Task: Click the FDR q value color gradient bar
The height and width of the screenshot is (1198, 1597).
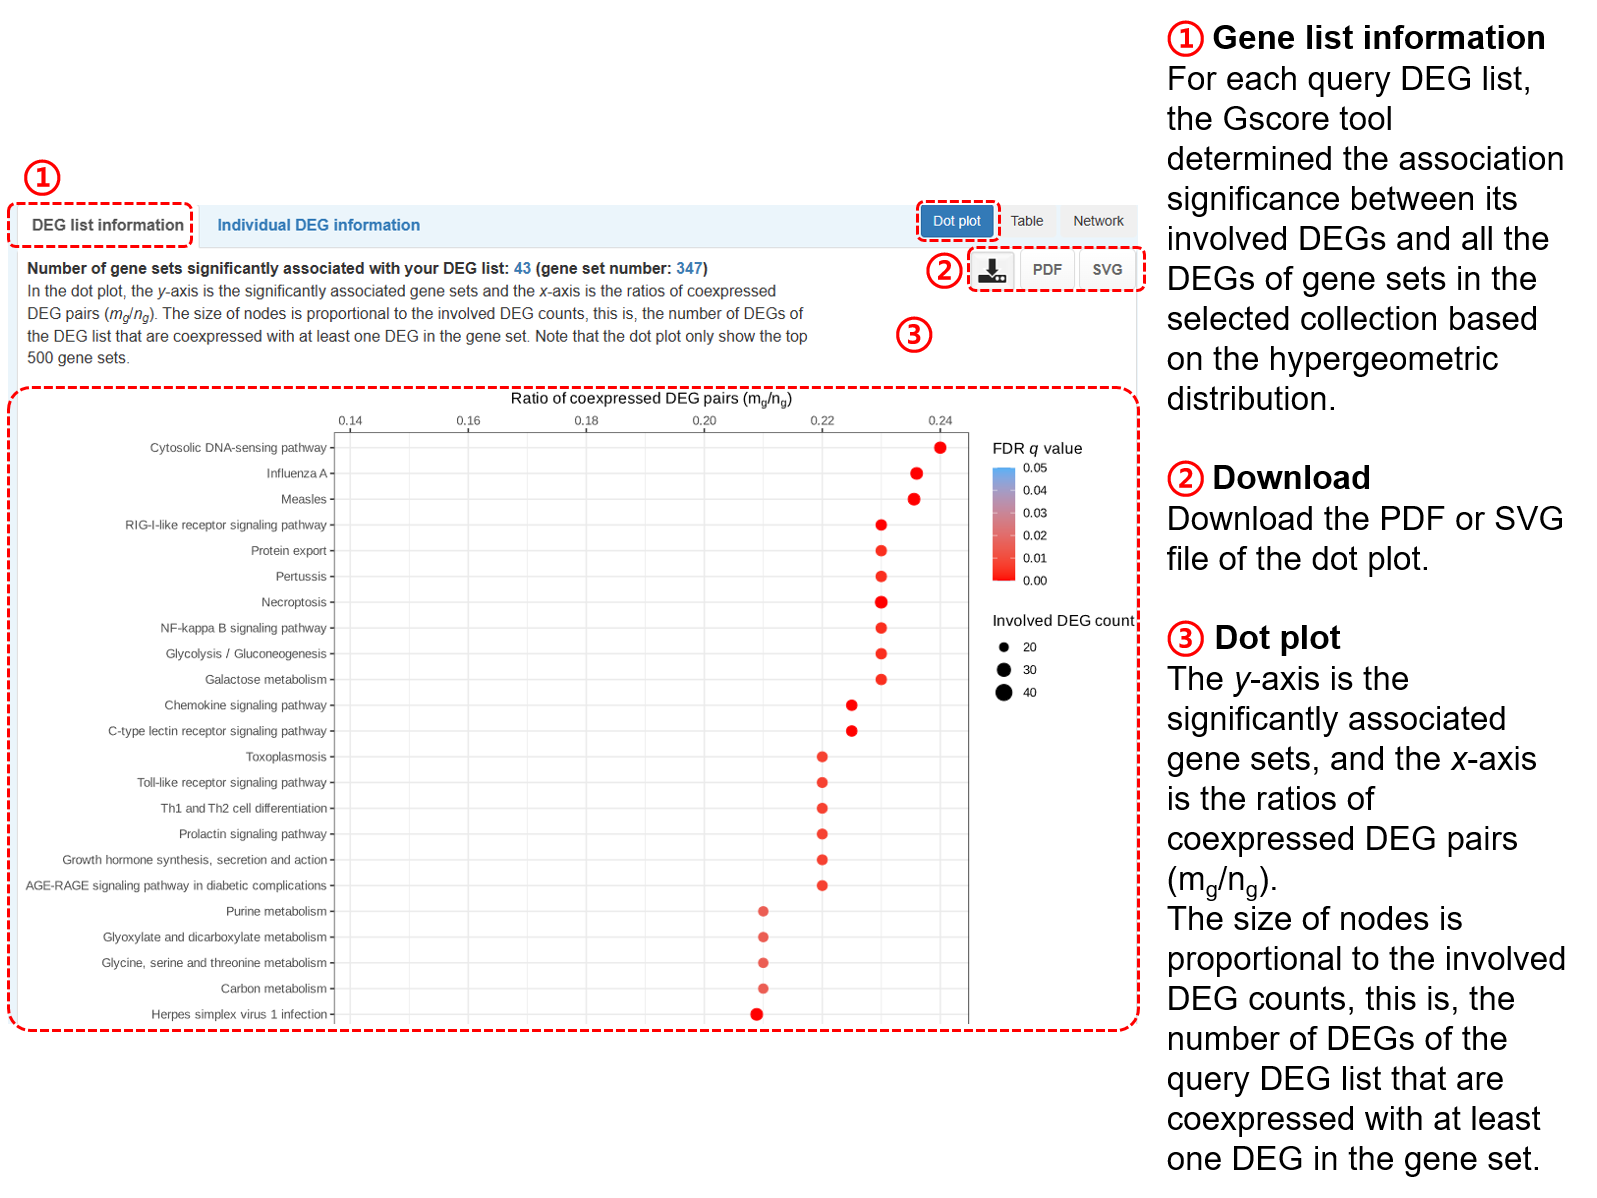Action: [1003, 524]
